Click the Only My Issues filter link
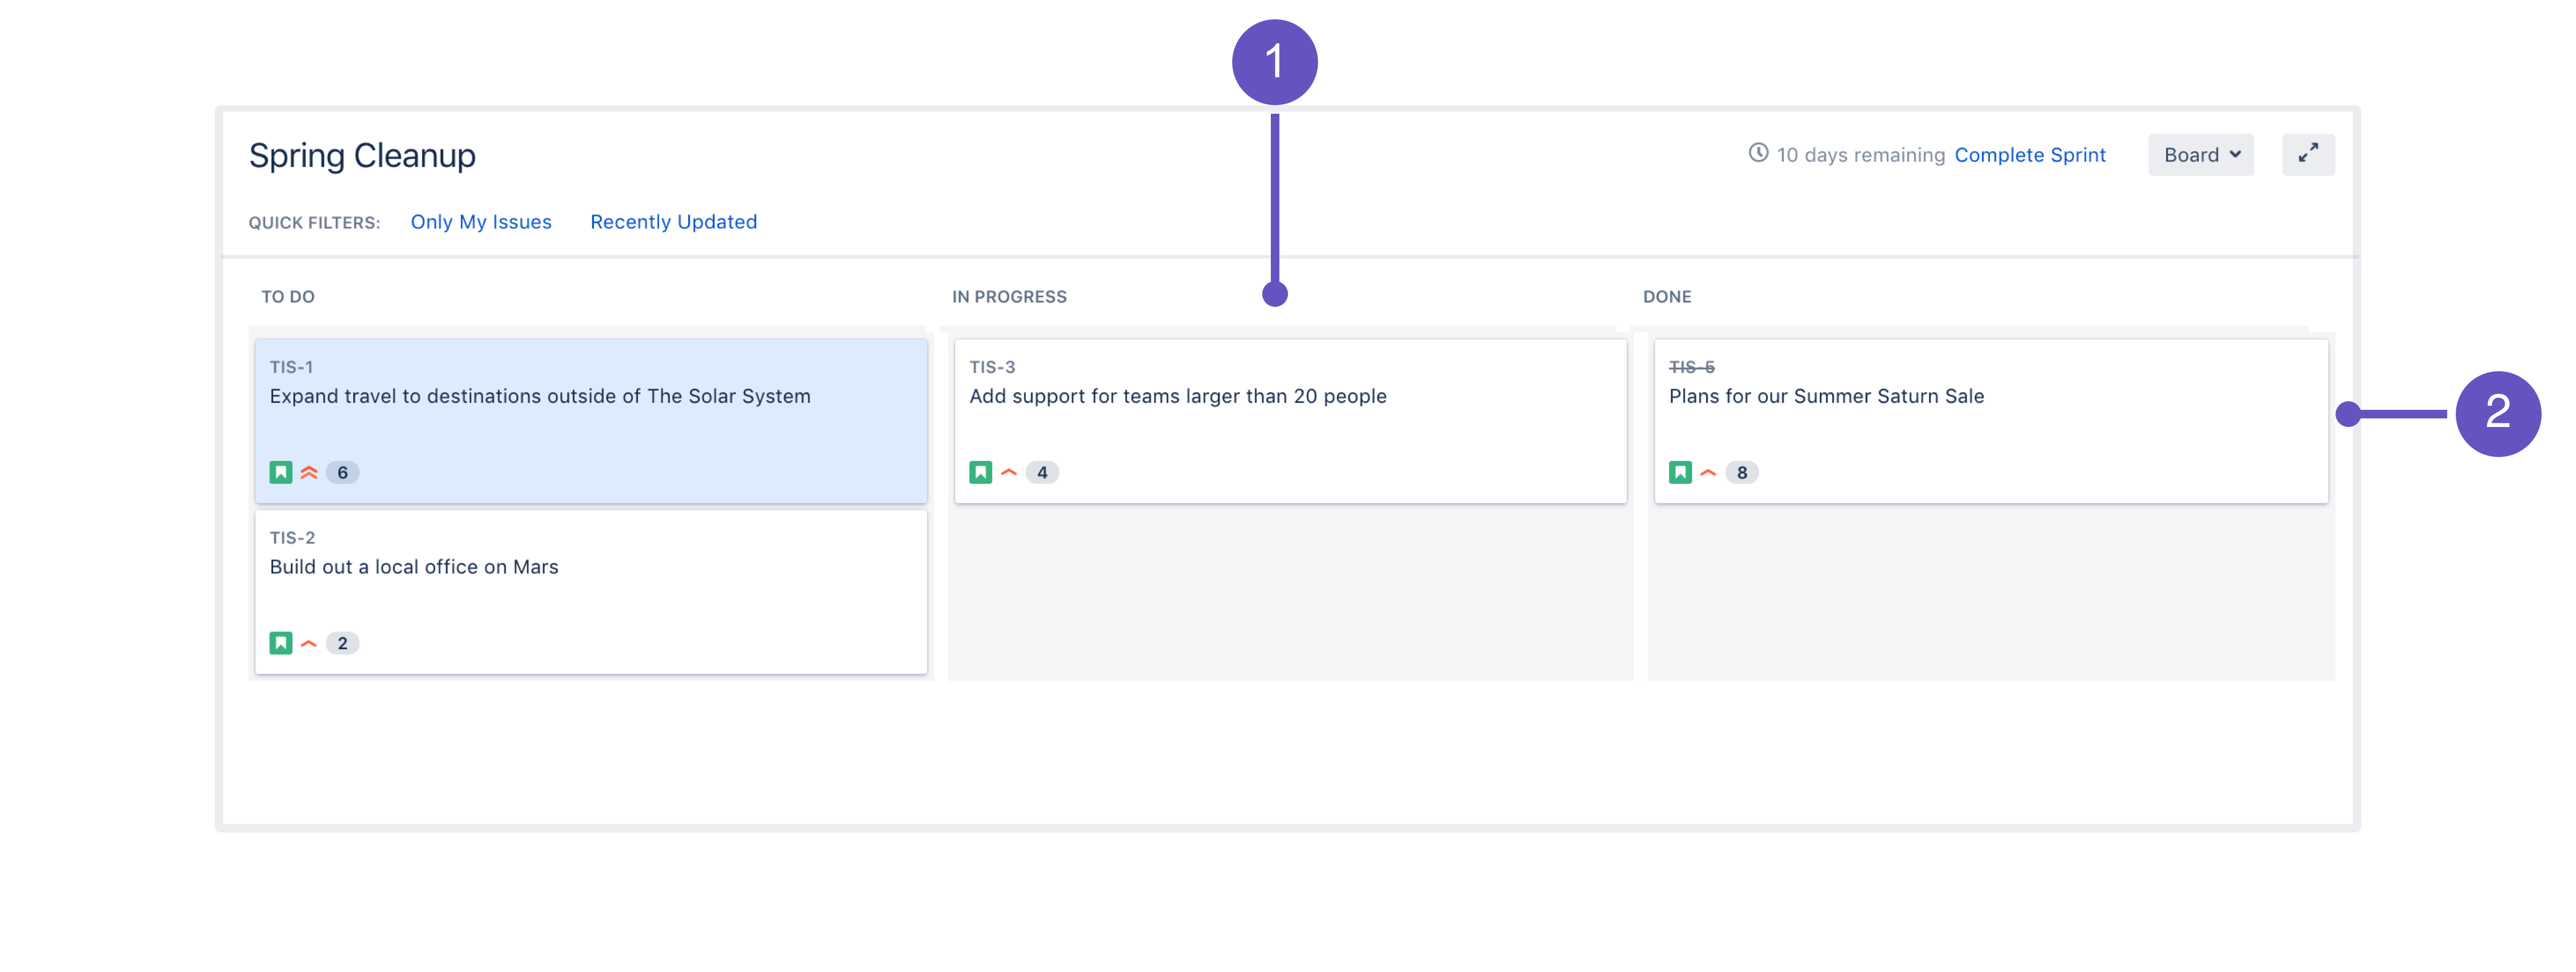Screen dimensions: 2576x972 (481, 220)
